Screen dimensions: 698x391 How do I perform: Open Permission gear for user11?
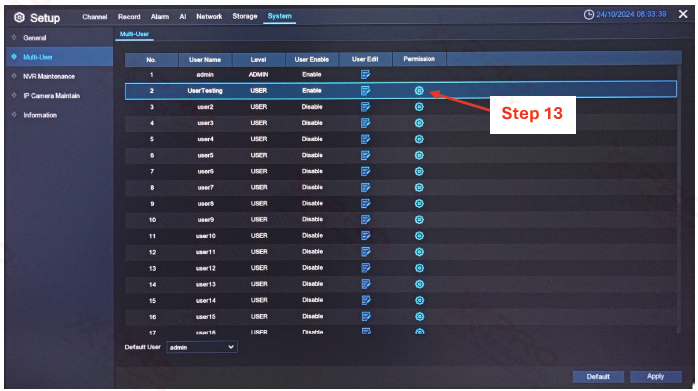coord(419,252)
